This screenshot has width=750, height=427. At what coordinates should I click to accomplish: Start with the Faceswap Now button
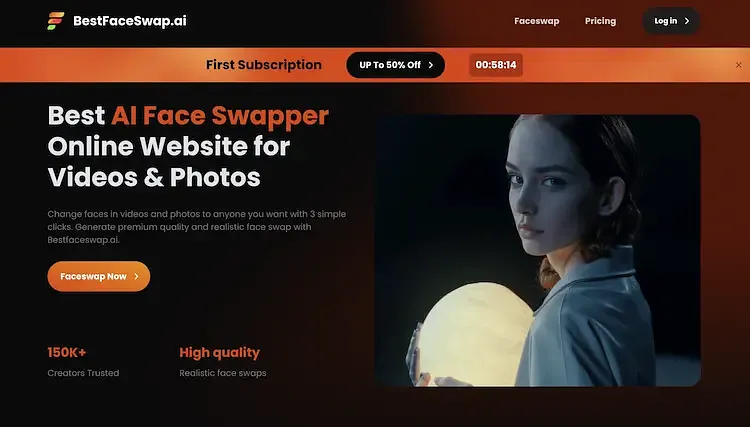(99, 276)
